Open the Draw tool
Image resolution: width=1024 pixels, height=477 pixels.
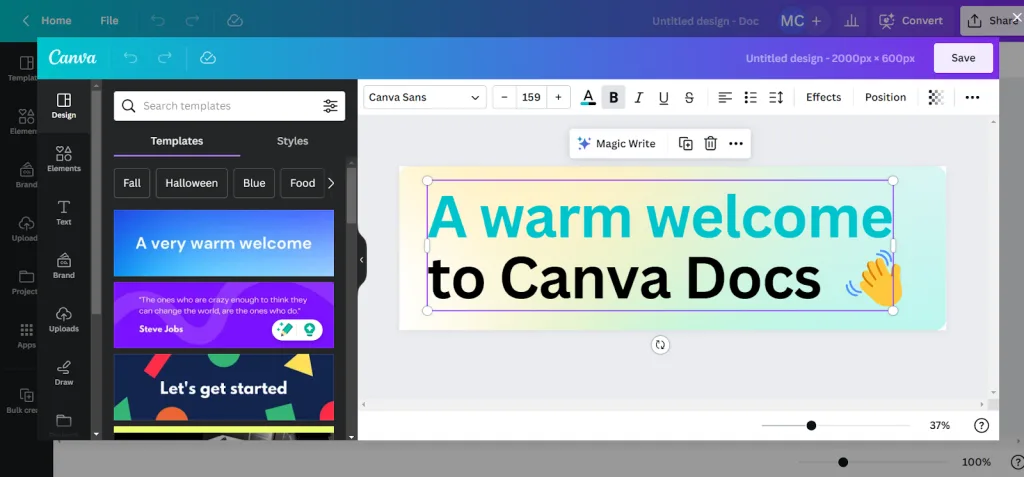[64, 372]
